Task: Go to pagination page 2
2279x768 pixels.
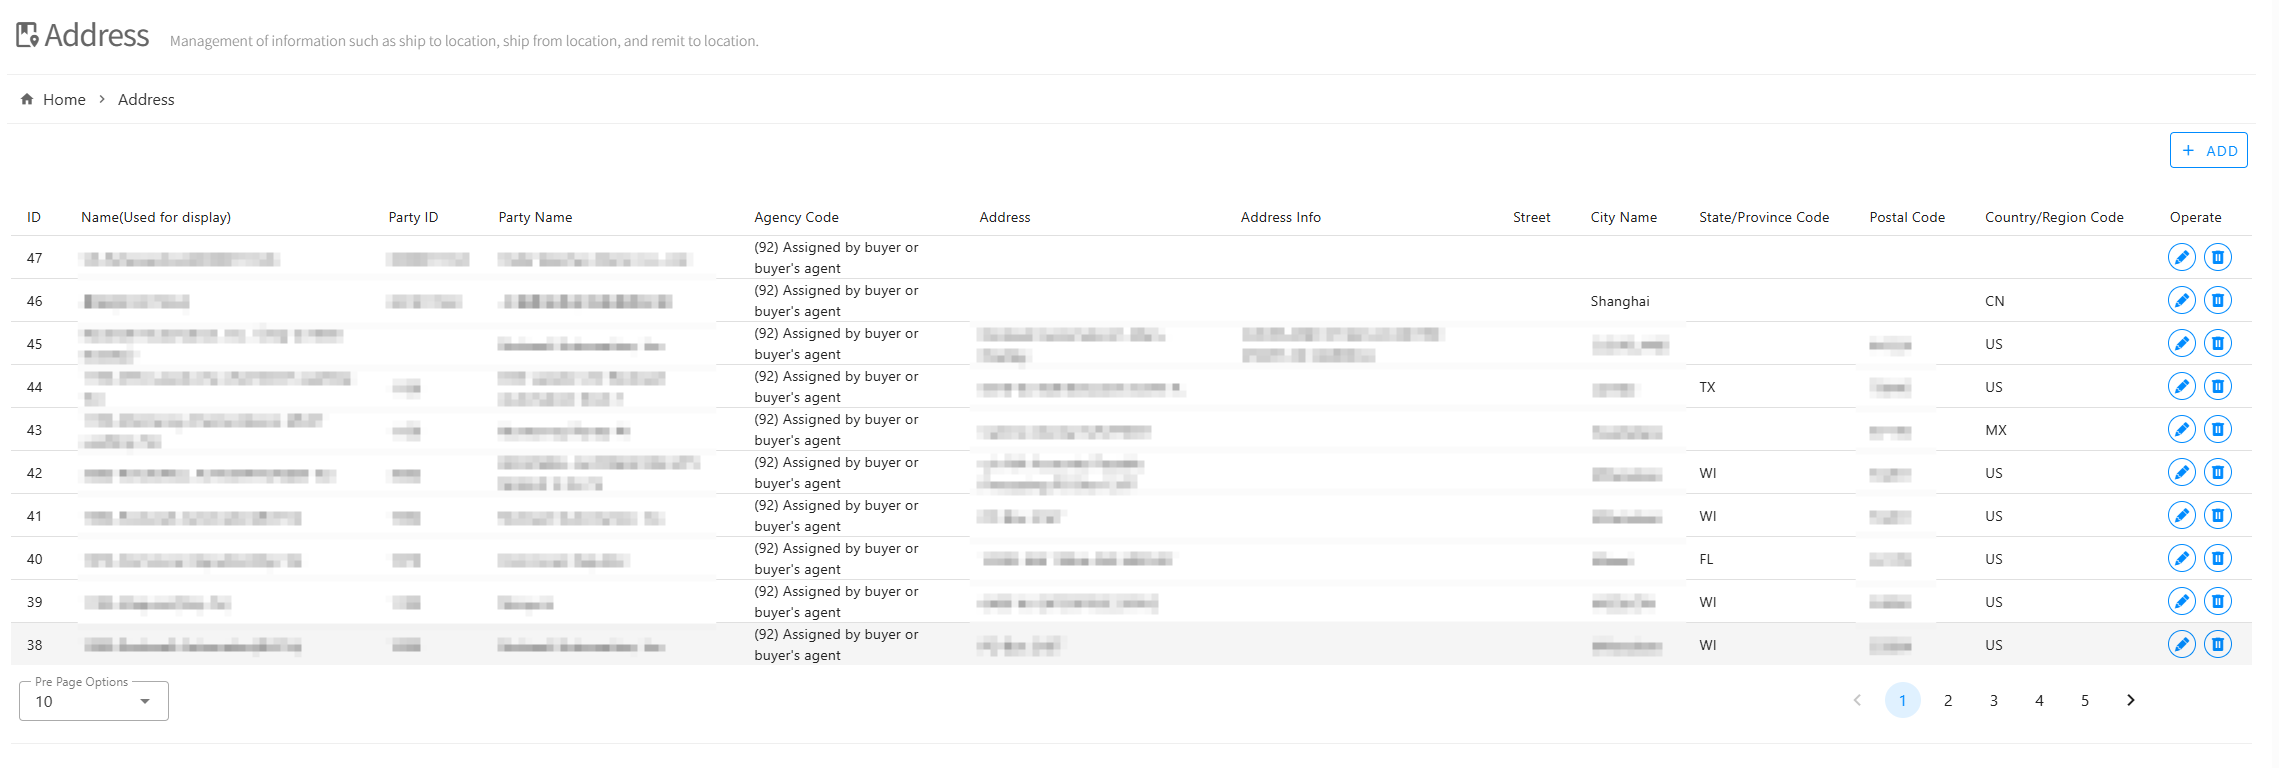Action: [x=1947, y=700]
